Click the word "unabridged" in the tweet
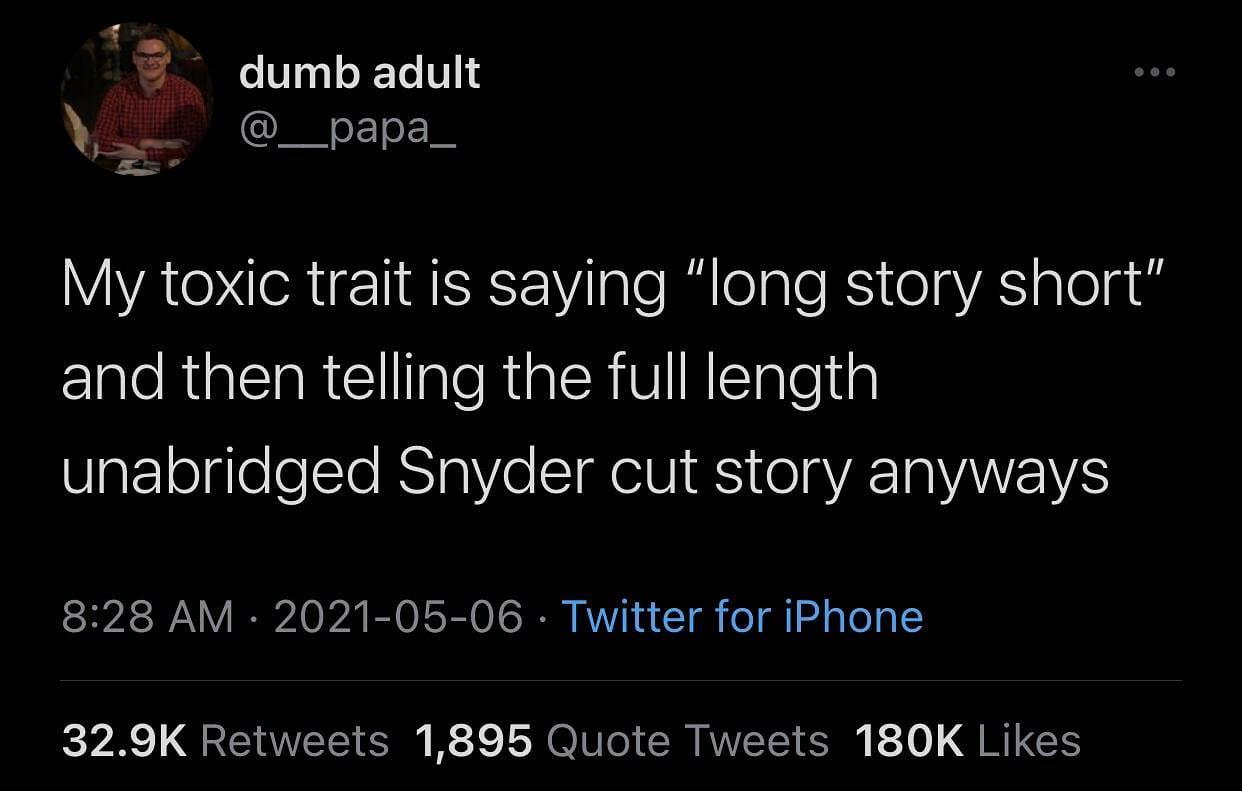 point(220,472)
